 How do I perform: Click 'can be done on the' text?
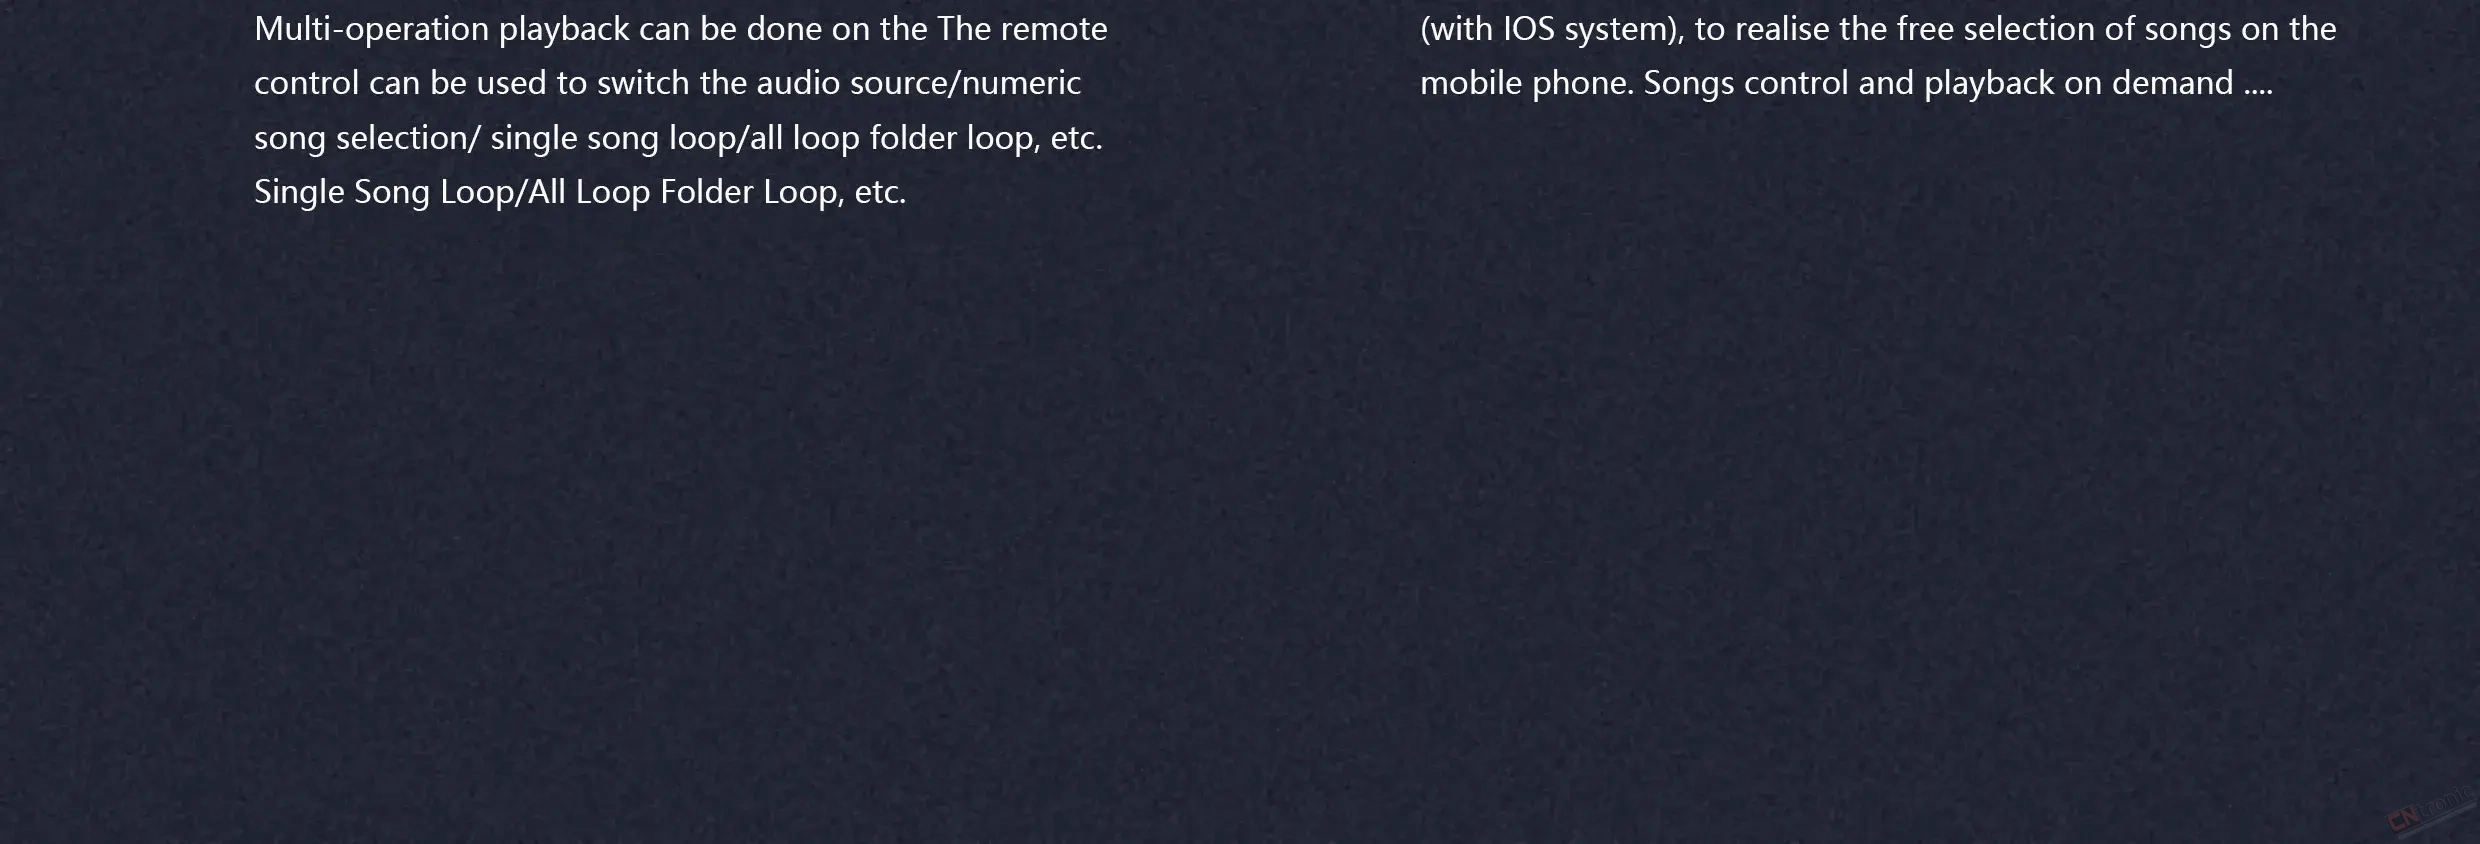tap(784, 29)
